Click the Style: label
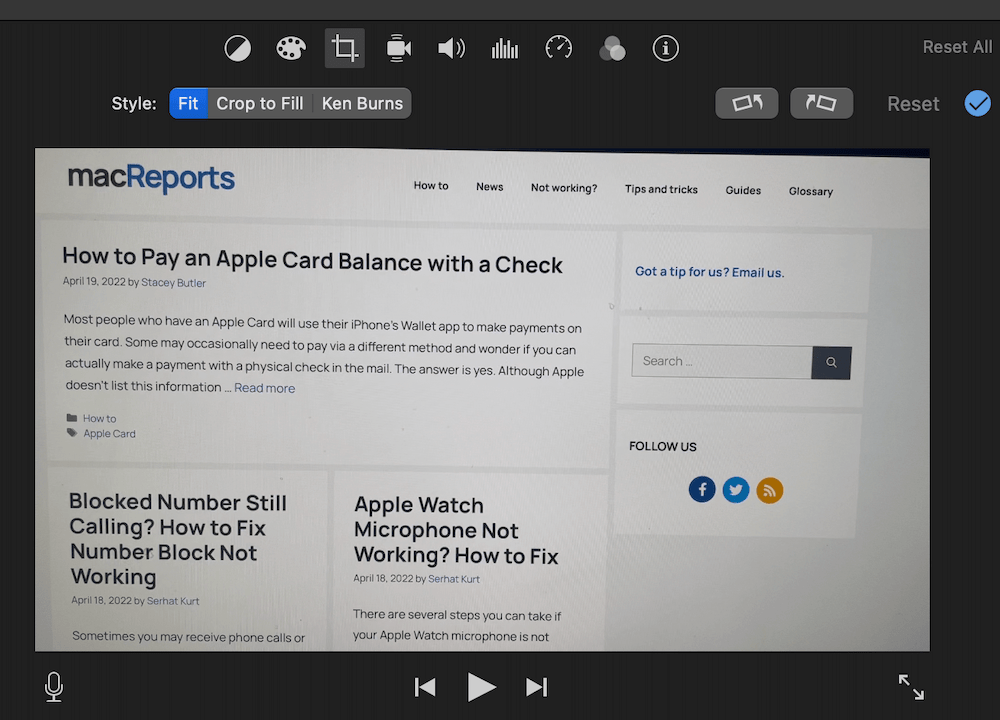 (x=134, y=103)
